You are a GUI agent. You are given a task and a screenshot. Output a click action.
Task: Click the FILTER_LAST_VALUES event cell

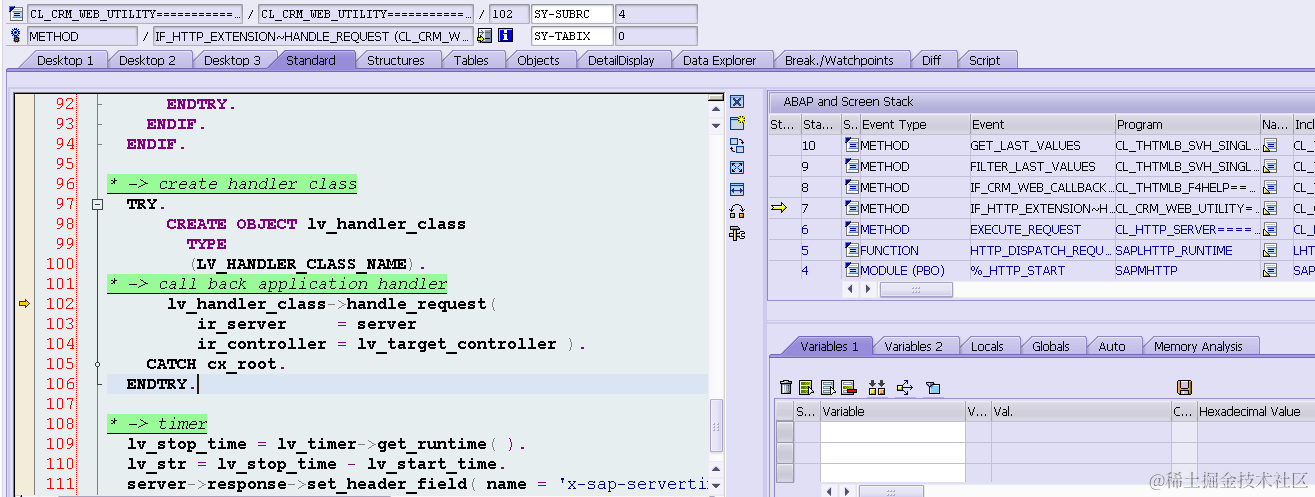pos(1041,167)
